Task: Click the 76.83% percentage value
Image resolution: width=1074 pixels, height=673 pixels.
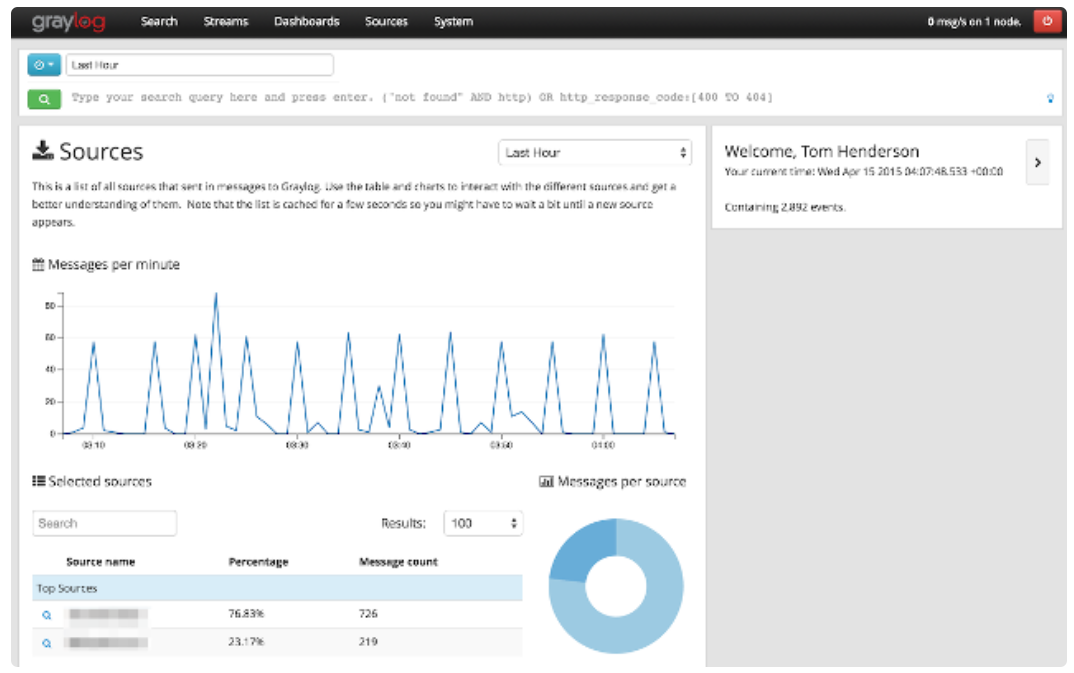Action: (246, 614)
